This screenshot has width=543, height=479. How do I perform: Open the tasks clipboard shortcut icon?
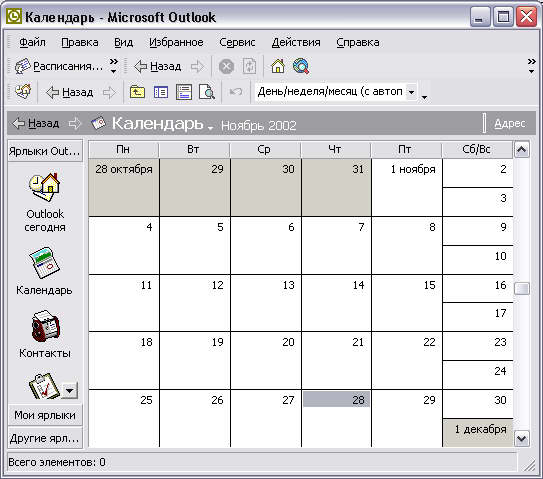44,386
